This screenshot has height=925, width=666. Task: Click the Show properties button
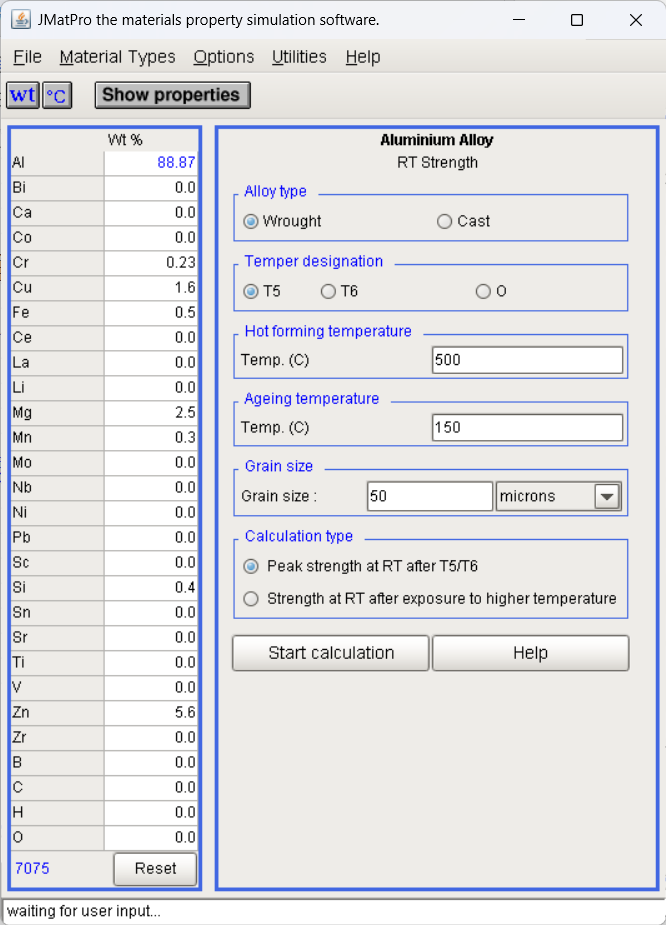coord(172,95)
